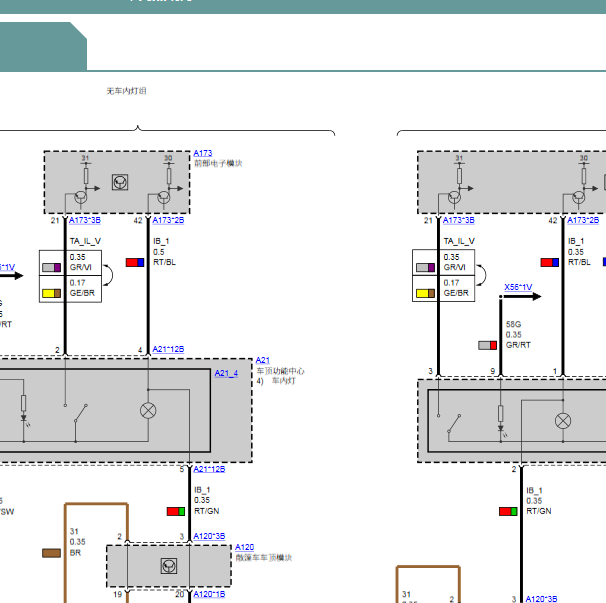Click gray/red swatch beside 58G GR/RT

point(488,345)
